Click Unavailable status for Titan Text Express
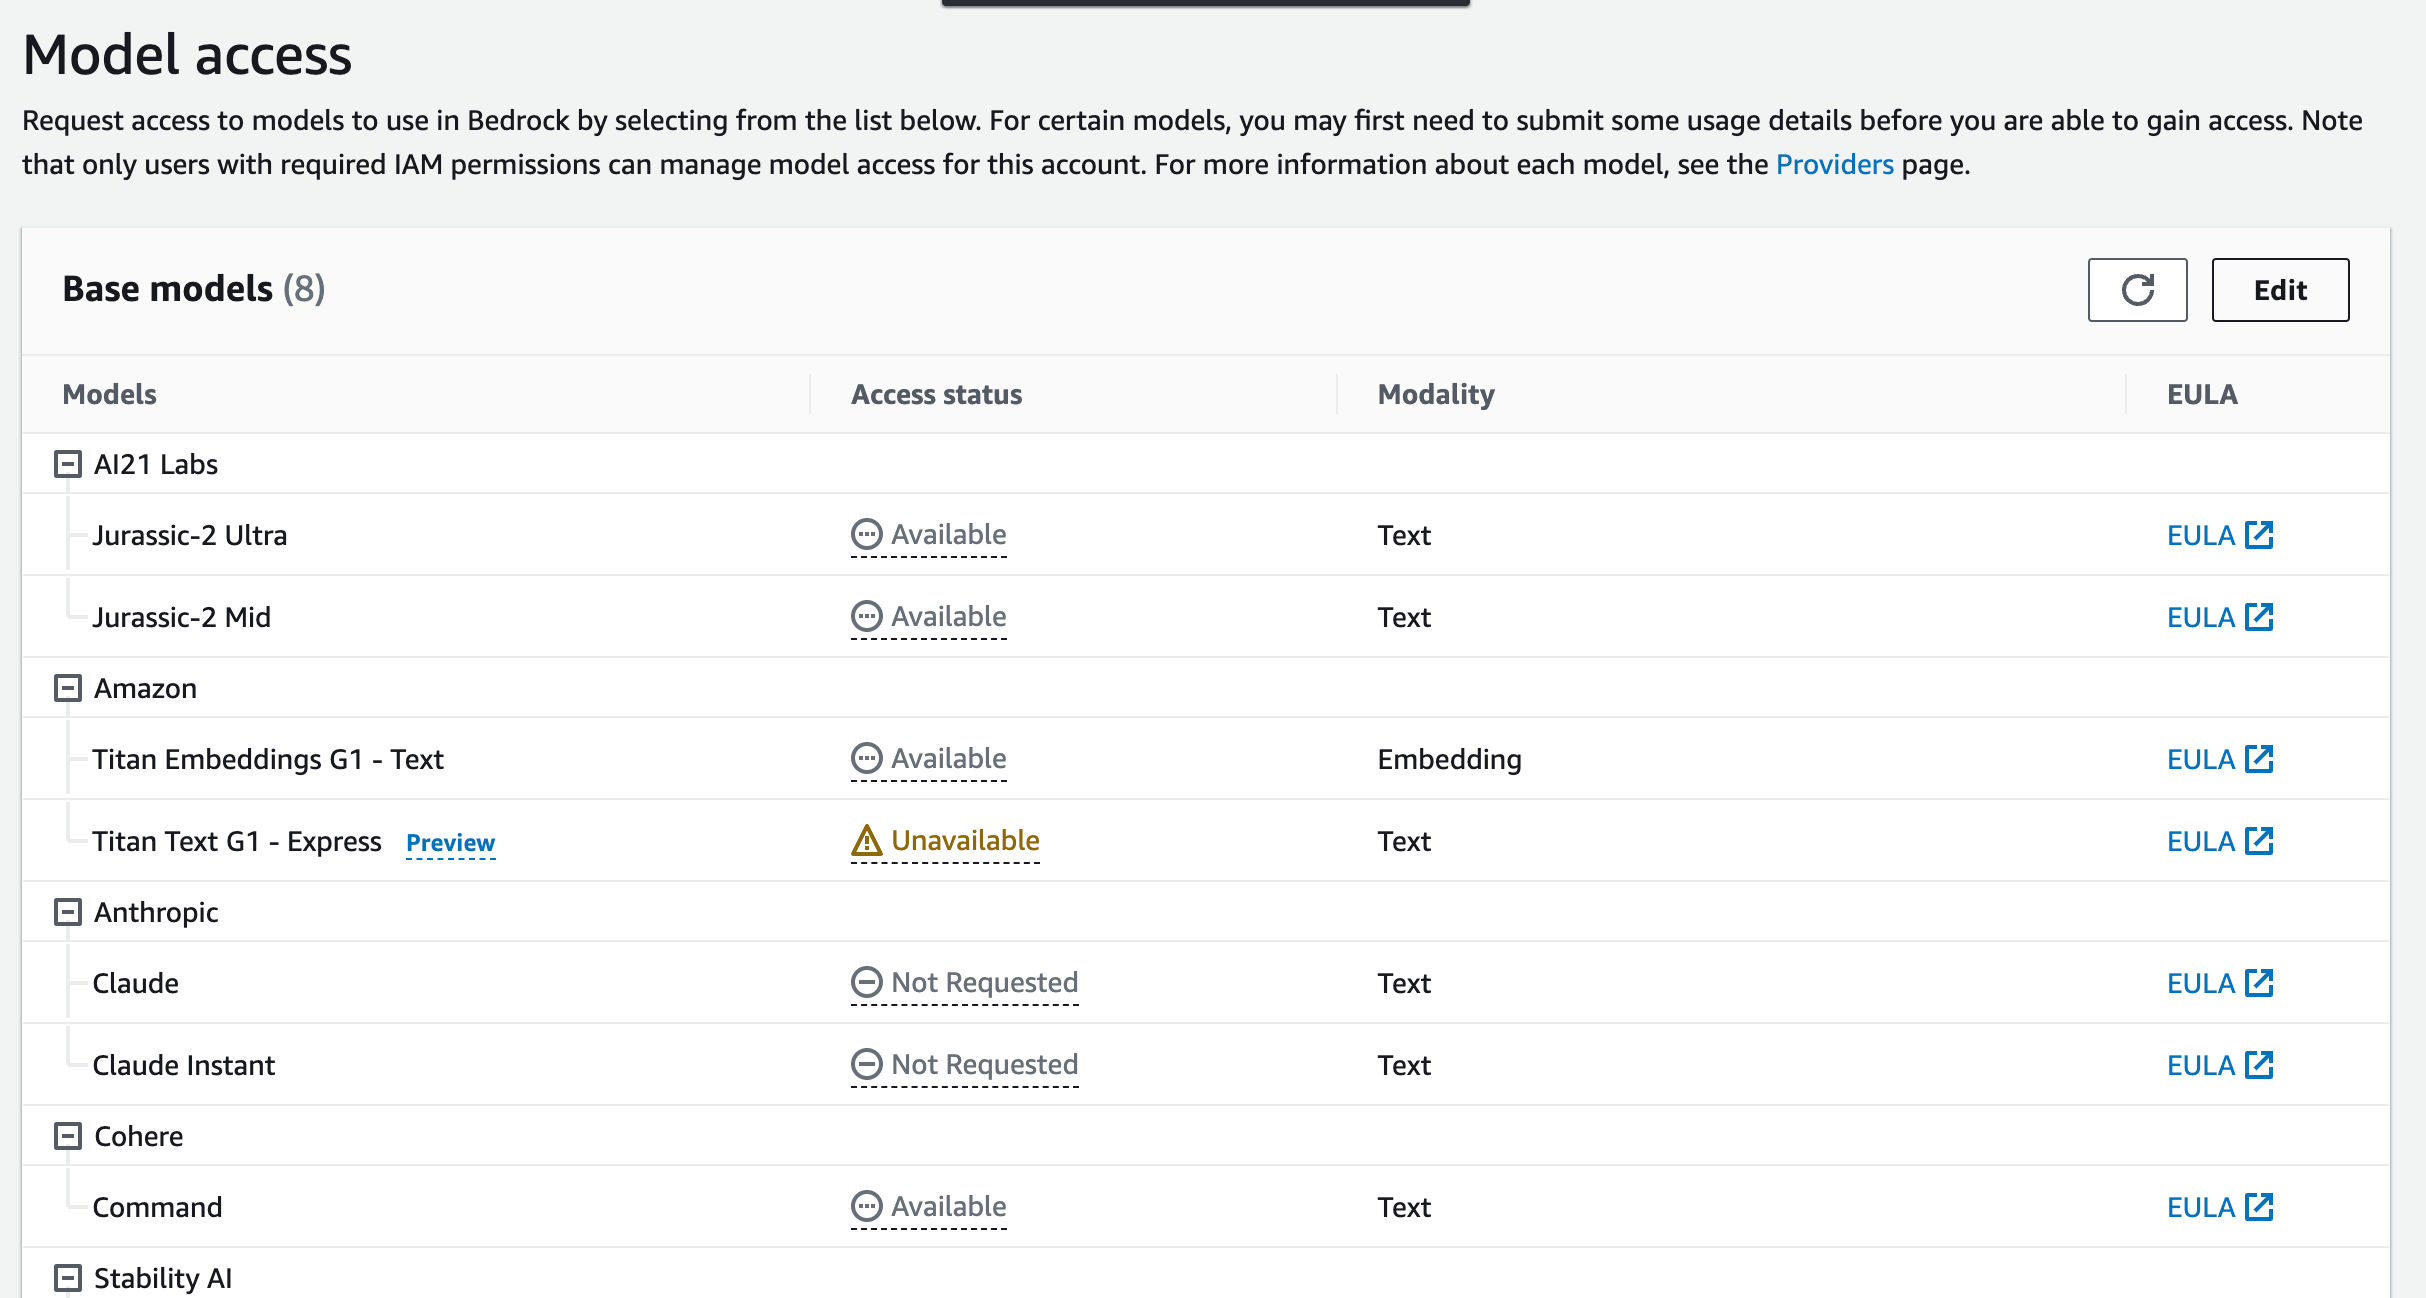Viewport: 2426px width, 1298px height. coord(945,841)
